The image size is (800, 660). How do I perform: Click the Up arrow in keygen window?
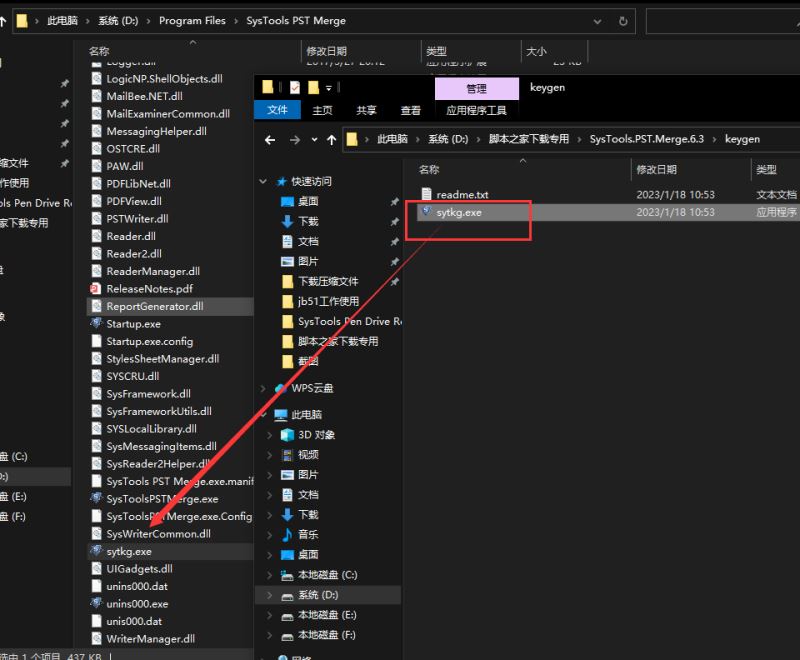click(x=332, y=139)
